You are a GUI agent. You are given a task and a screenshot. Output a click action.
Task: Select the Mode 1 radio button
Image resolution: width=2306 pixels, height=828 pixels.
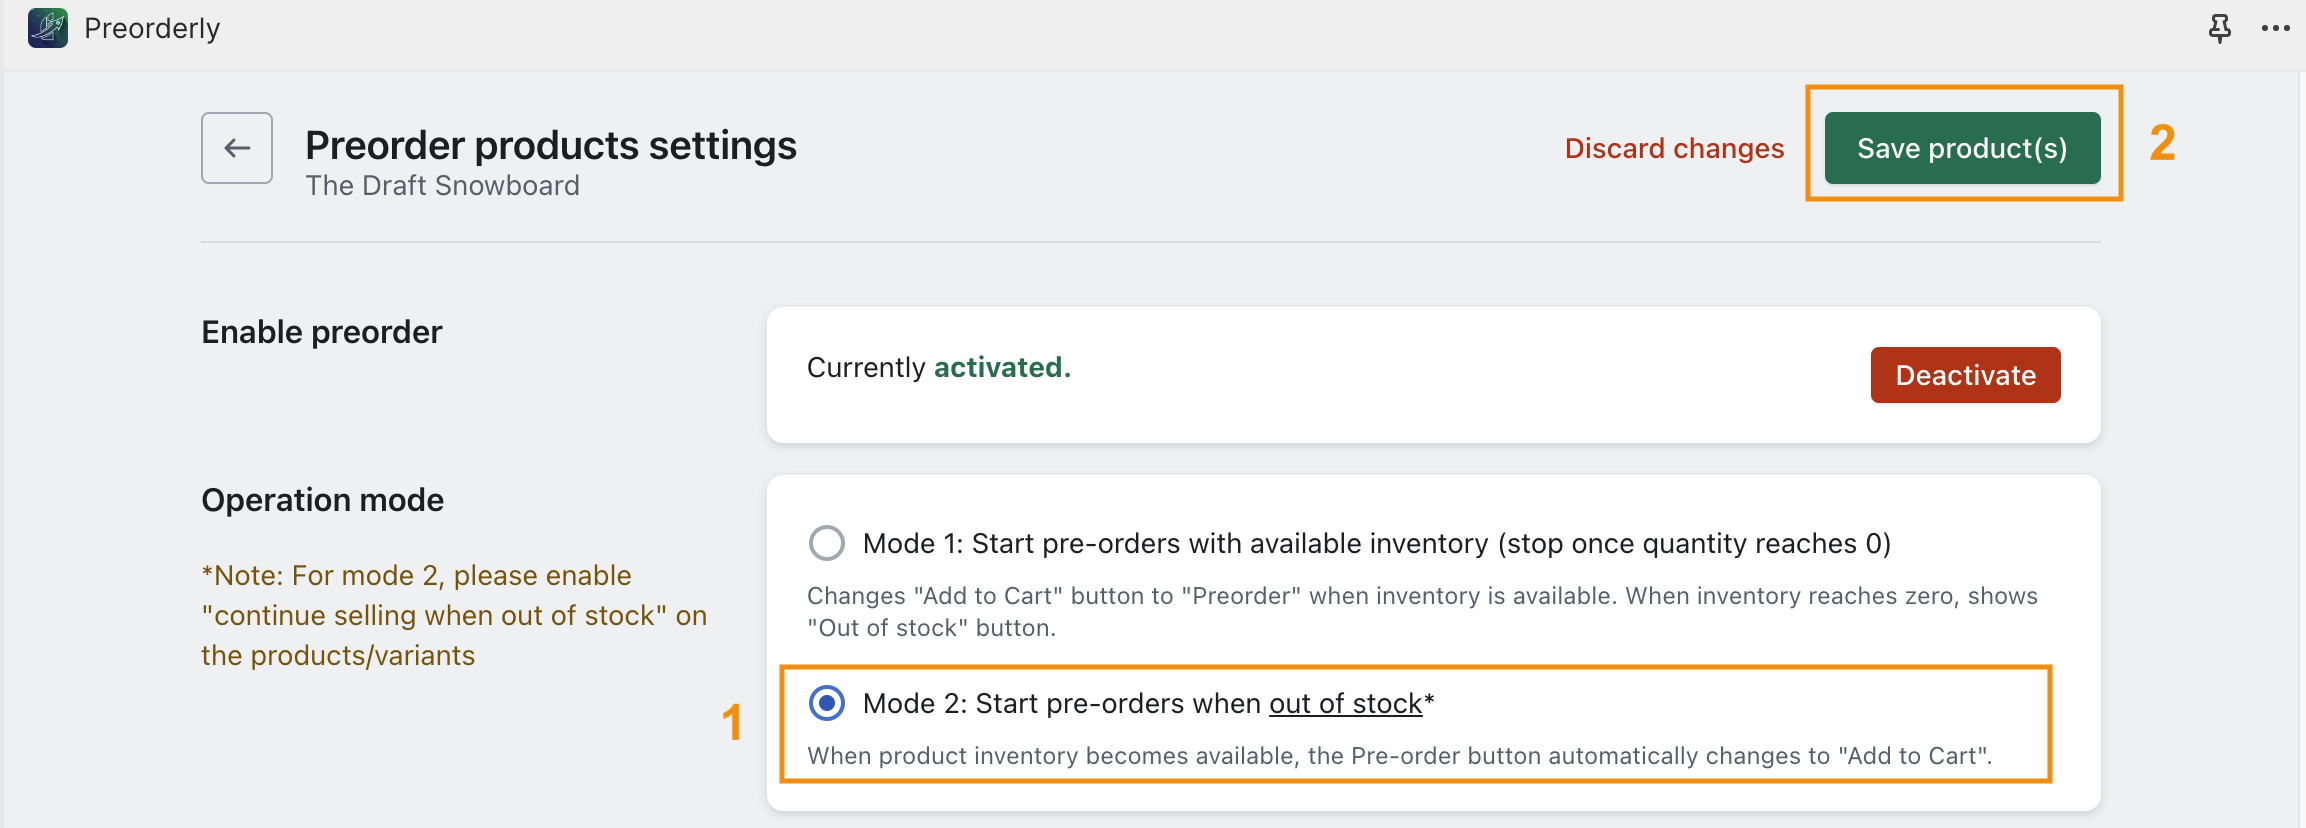827,543
